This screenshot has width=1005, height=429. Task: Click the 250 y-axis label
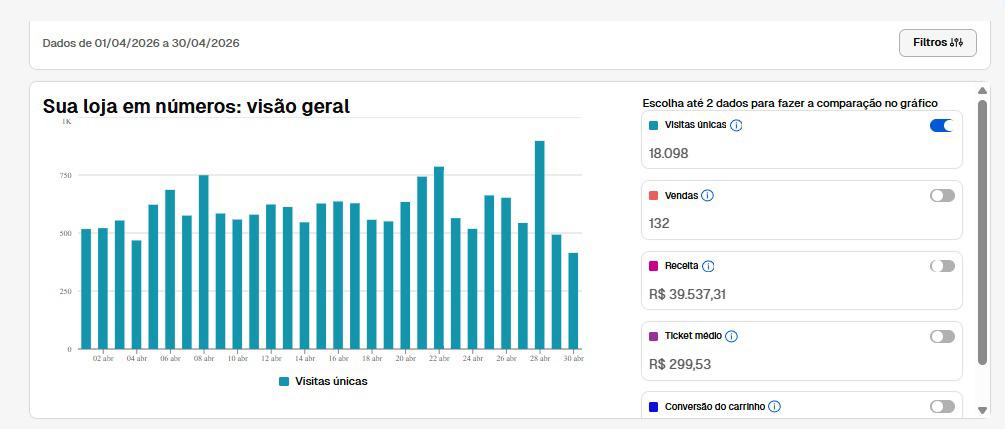66,291
